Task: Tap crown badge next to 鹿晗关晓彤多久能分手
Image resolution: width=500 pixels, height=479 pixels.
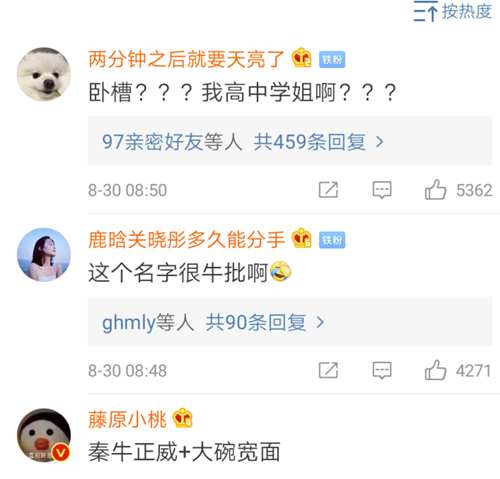Action: coord(302,238)
